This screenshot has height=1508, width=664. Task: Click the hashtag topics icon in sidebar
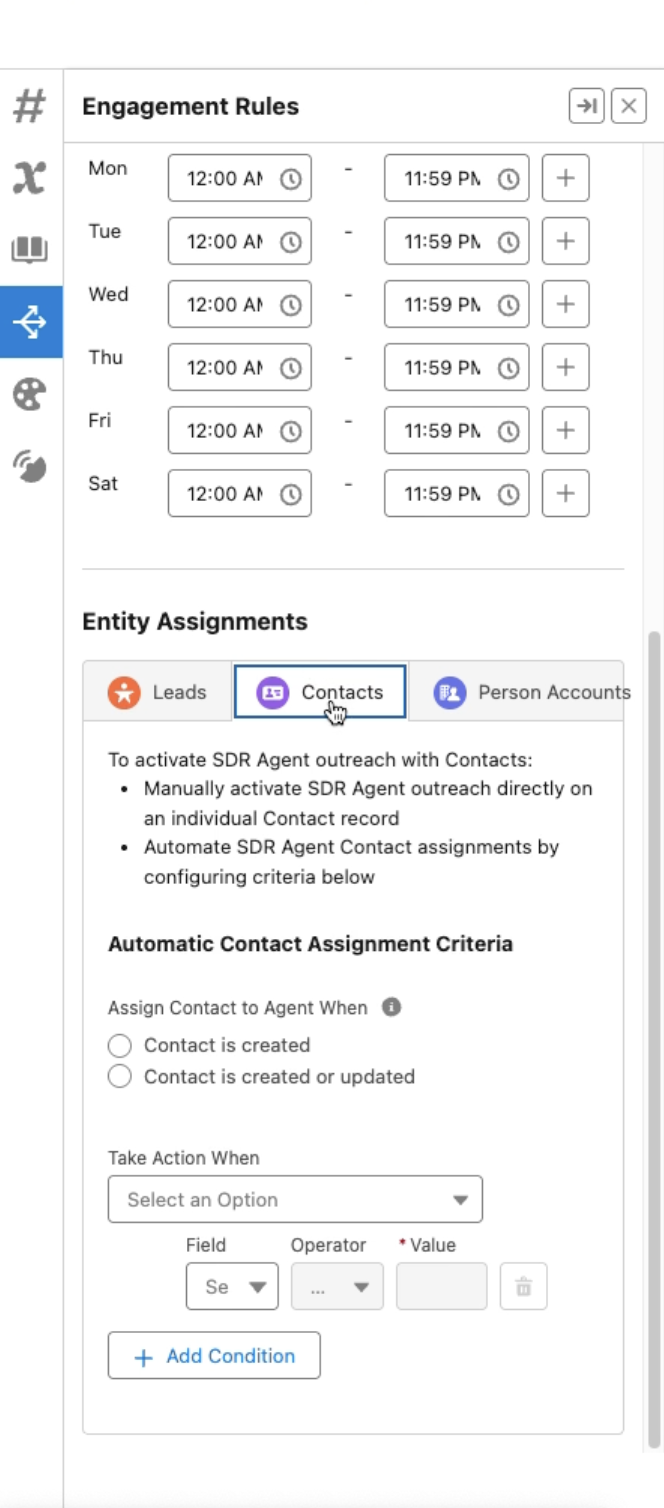30,106
